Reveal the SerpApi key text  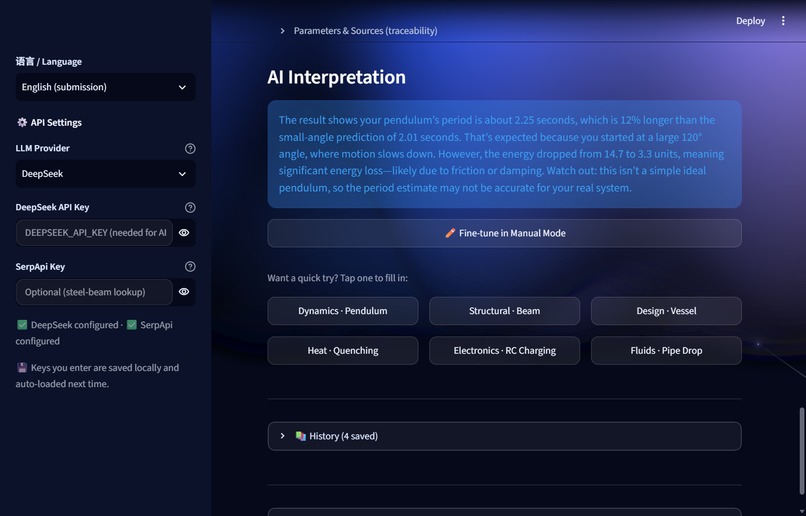click(184, 292)
